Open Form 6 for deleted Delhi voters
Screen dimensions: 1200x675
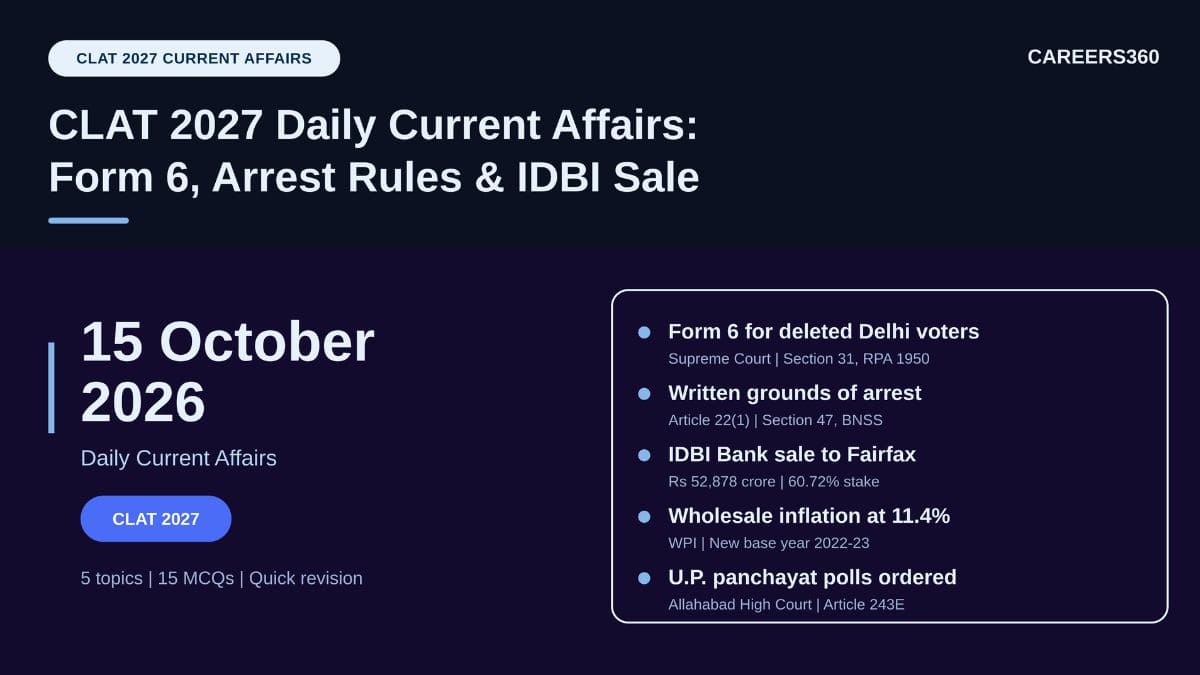[823, 331]
